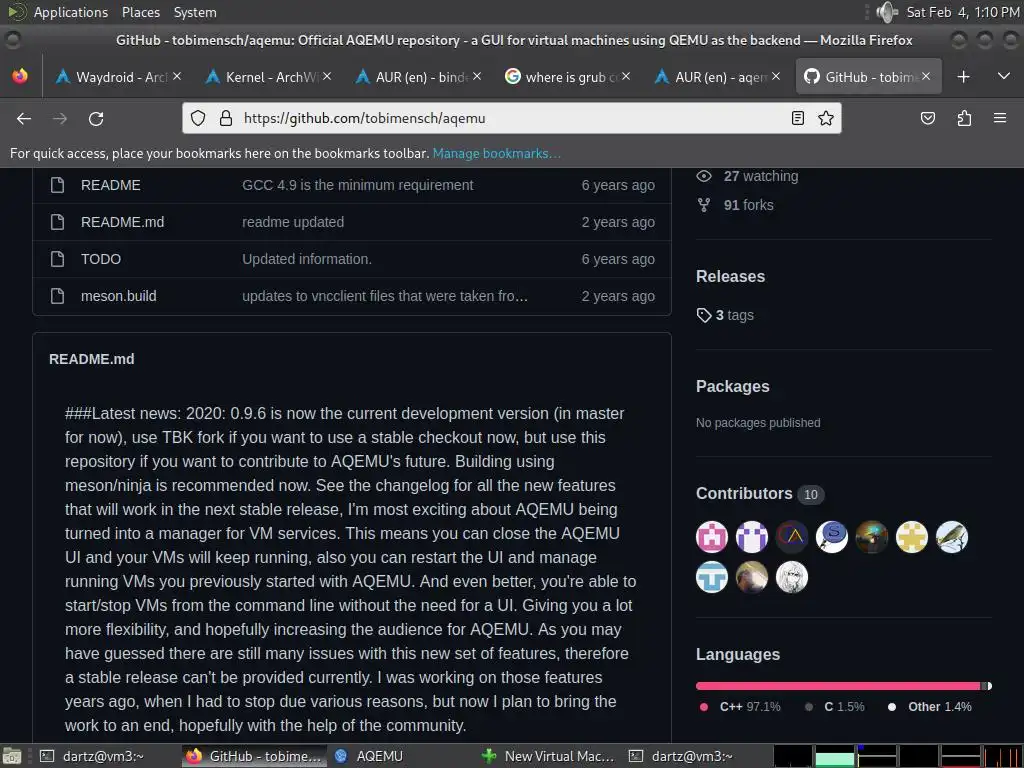
Task: Open the meson.build file
Action: coord(118,296)
